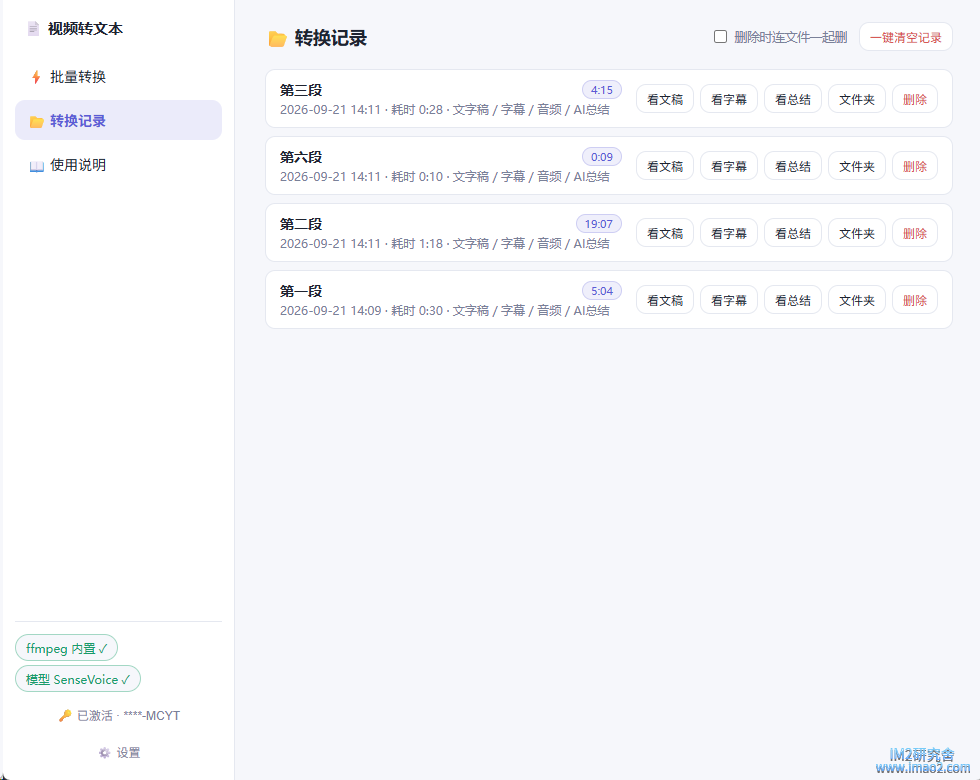The image size is (980, 780).
Task: Open the 文件夹 for 第三段
Action: 857,99
